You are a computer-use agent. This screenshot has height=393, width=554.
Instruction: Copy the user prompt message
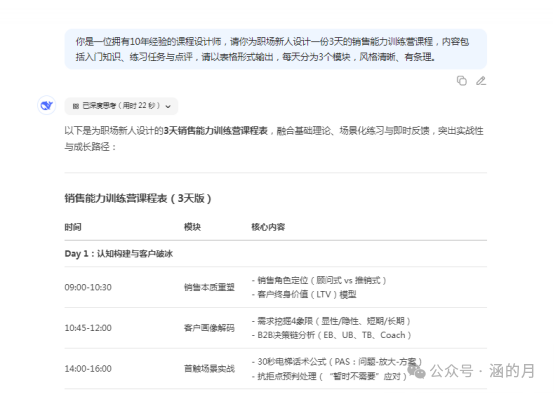click(x=461, y=81)
